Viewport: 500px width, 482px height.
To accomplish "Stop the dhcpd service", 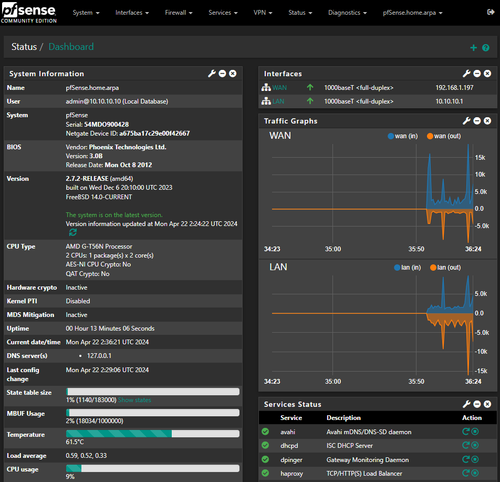I will (x=475, y=445).
